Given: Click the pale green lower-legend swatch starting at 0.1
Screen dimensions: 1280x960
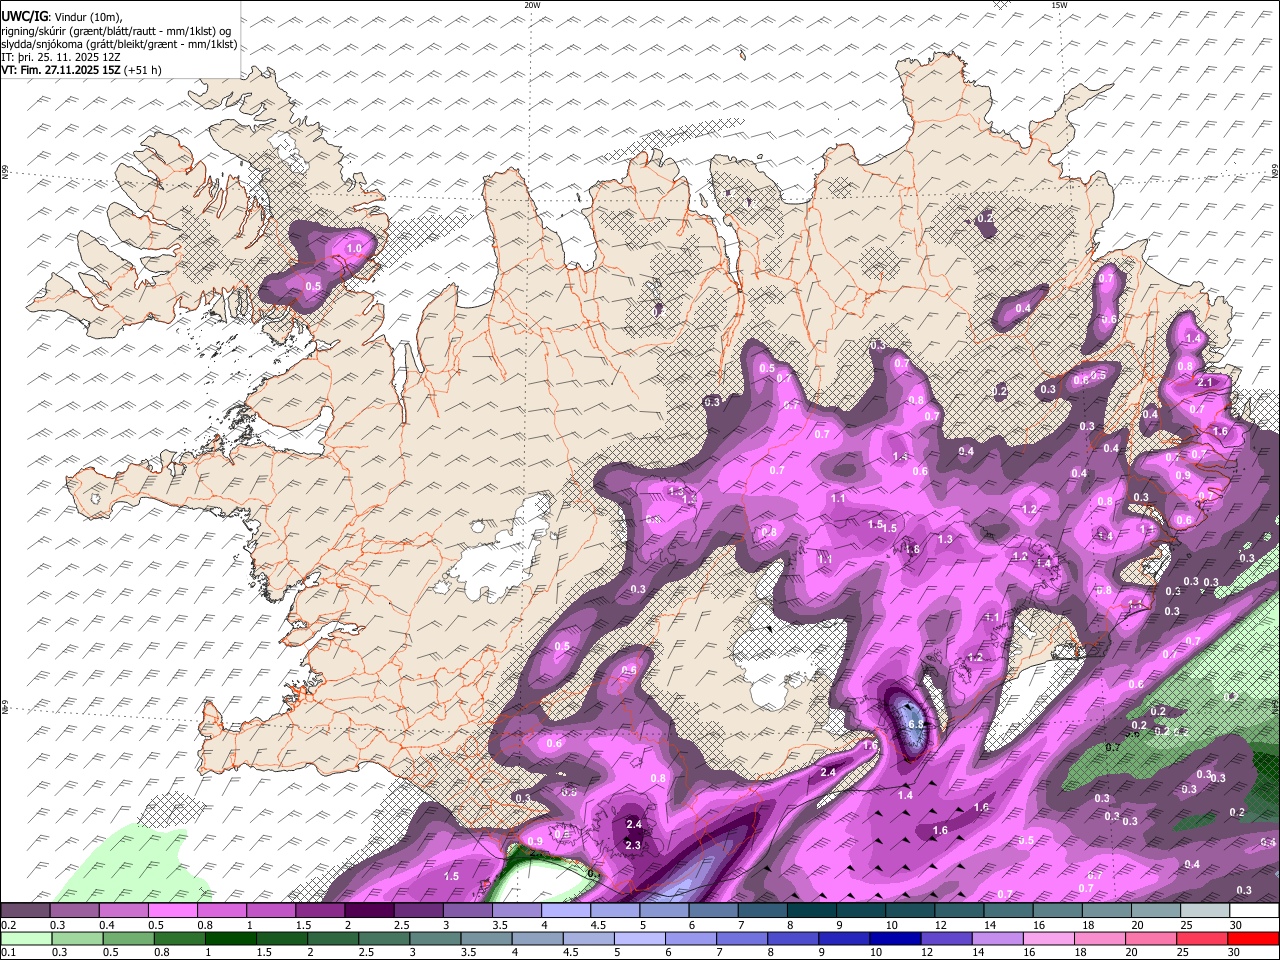Looking at the screenshot, I should pyautogui.click(x=26, y=938).
